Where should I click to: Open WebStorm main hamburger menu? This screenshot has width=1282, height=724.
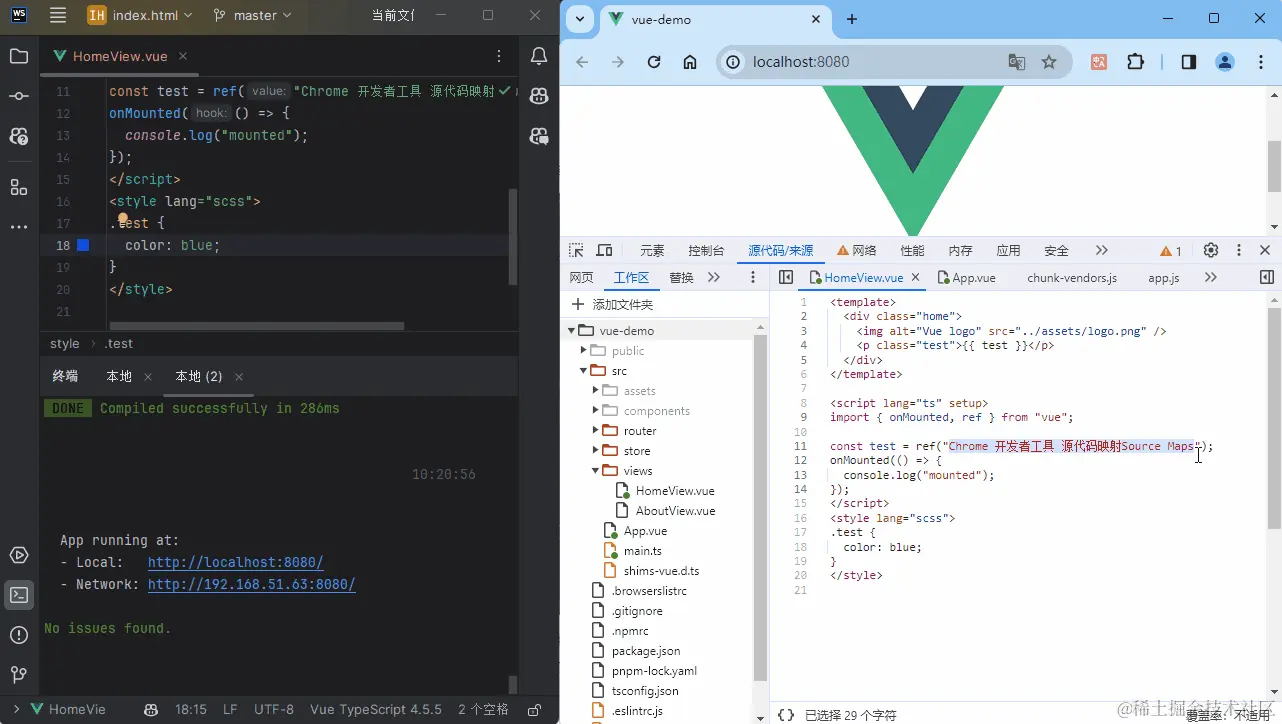pyautogui.click(x=58, y=15)
